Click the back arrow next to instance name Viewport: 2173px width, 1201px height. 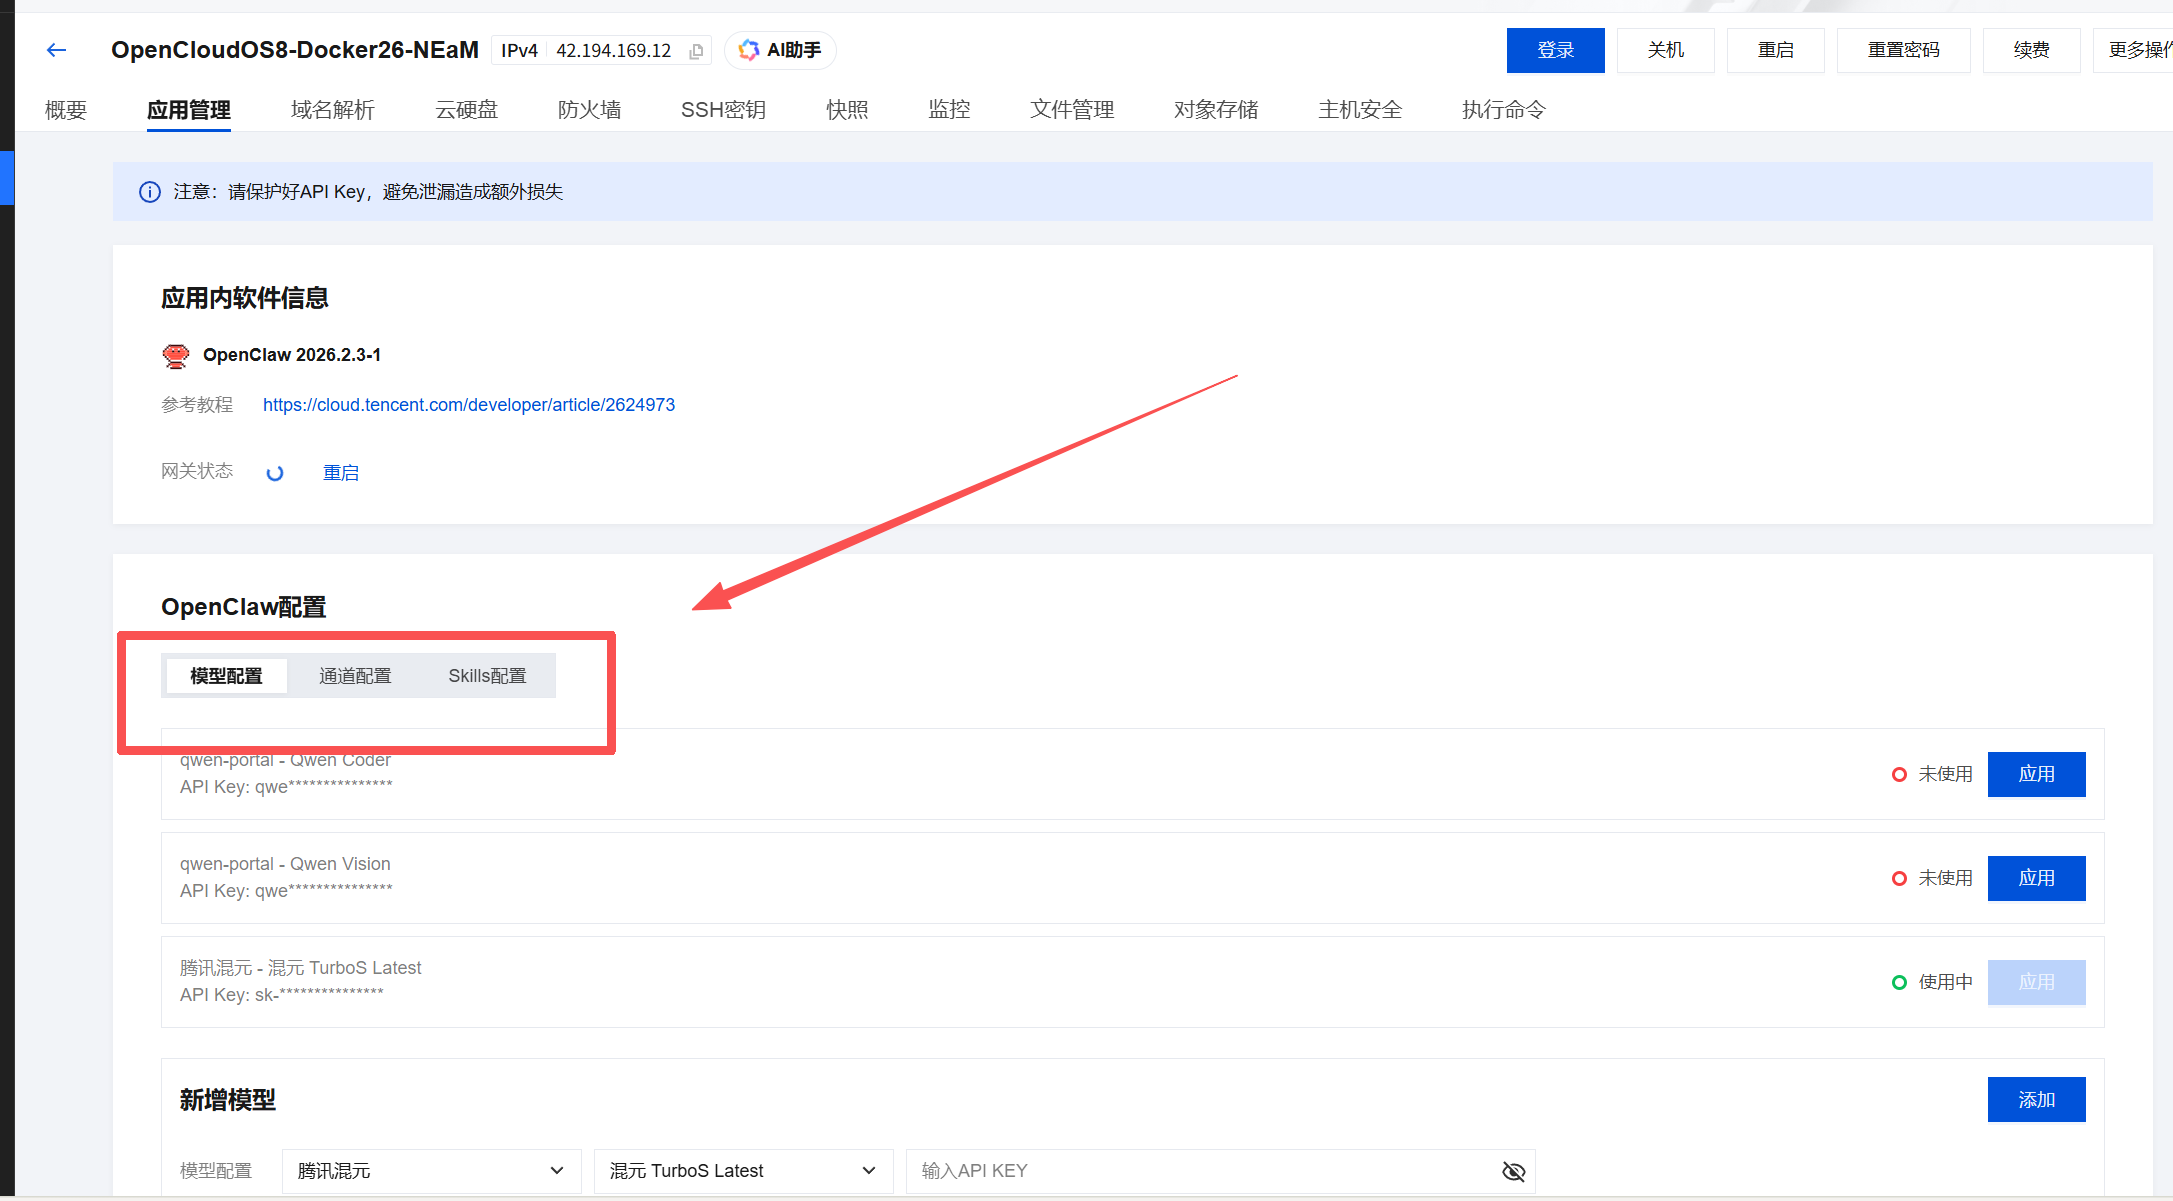(55, 49)
